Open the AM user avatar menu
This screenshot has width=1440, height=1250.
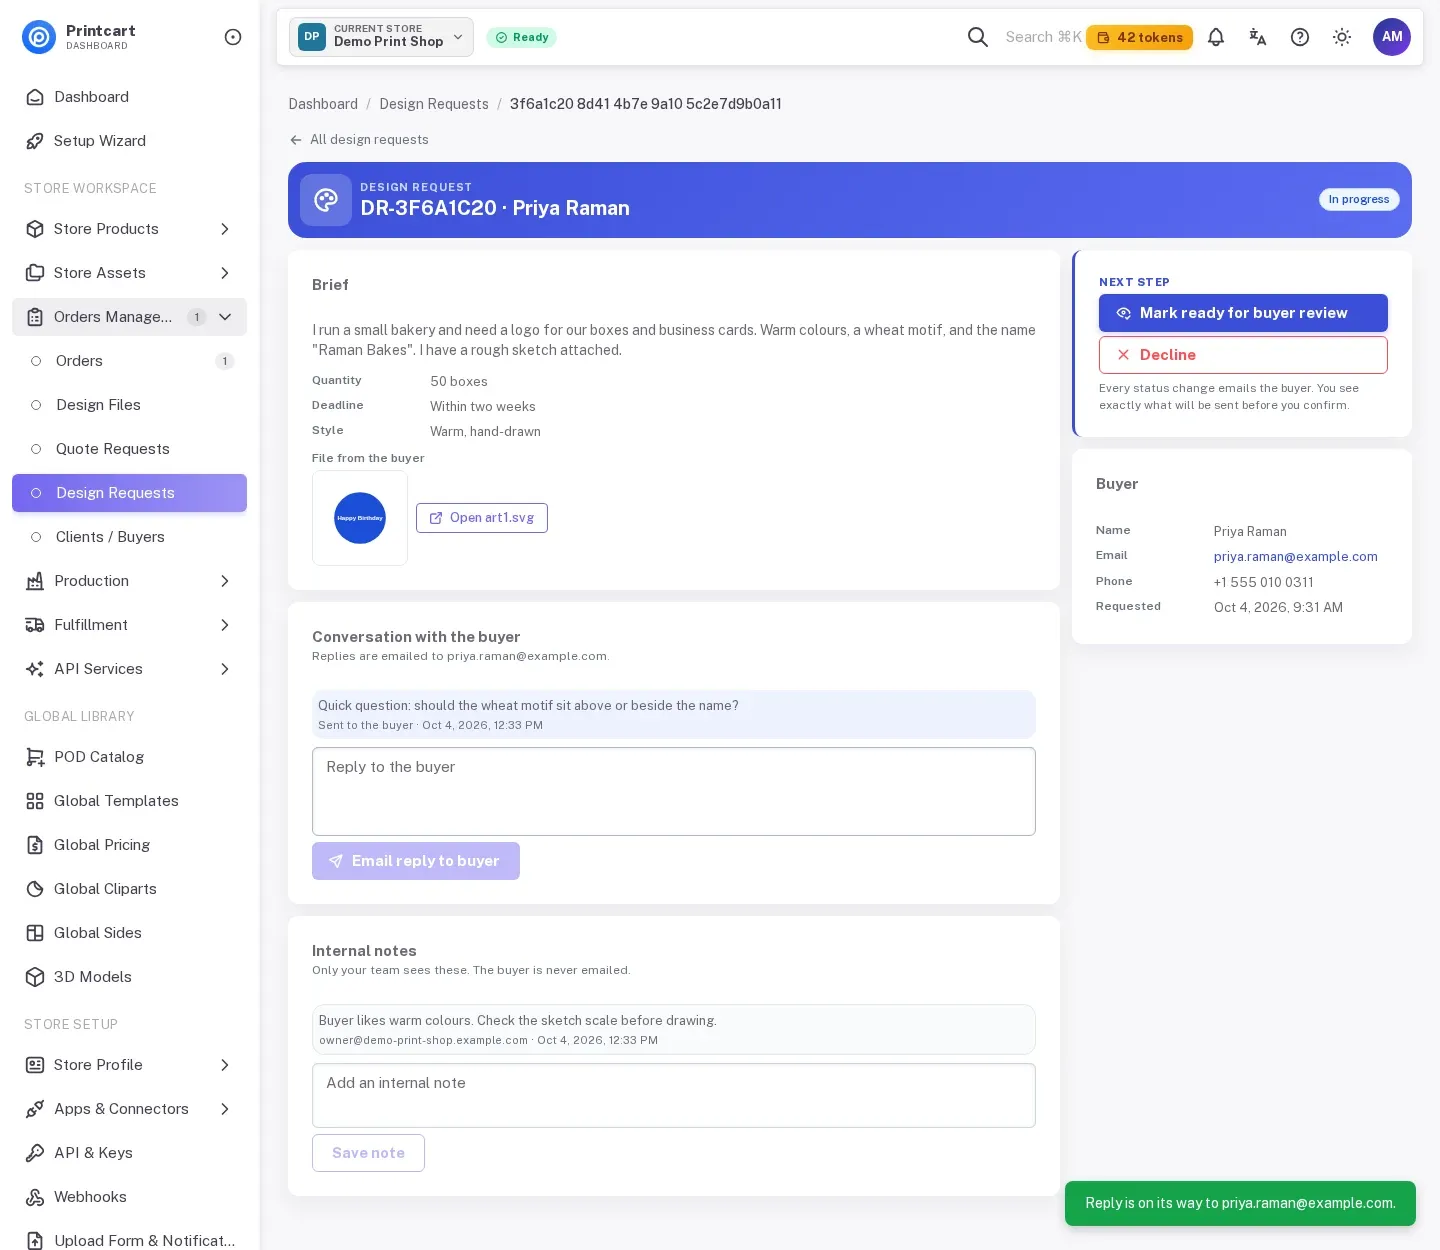click(x=1392, y=37)
